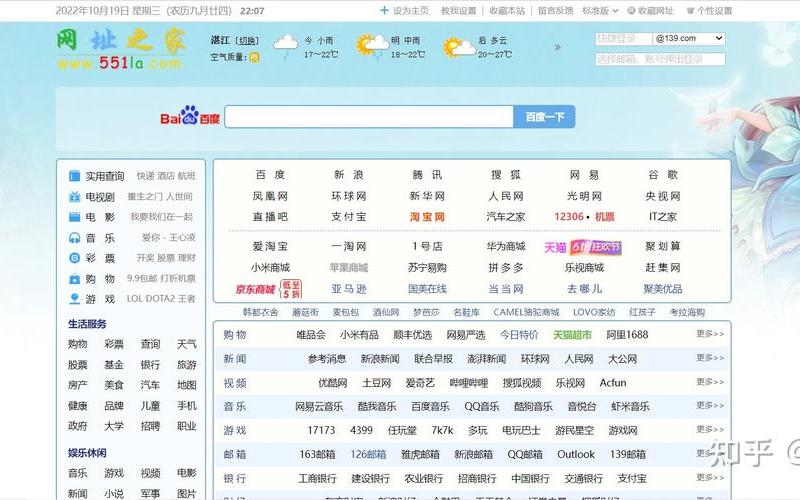Click the 京东商城 discount badge

coord(291,289)
